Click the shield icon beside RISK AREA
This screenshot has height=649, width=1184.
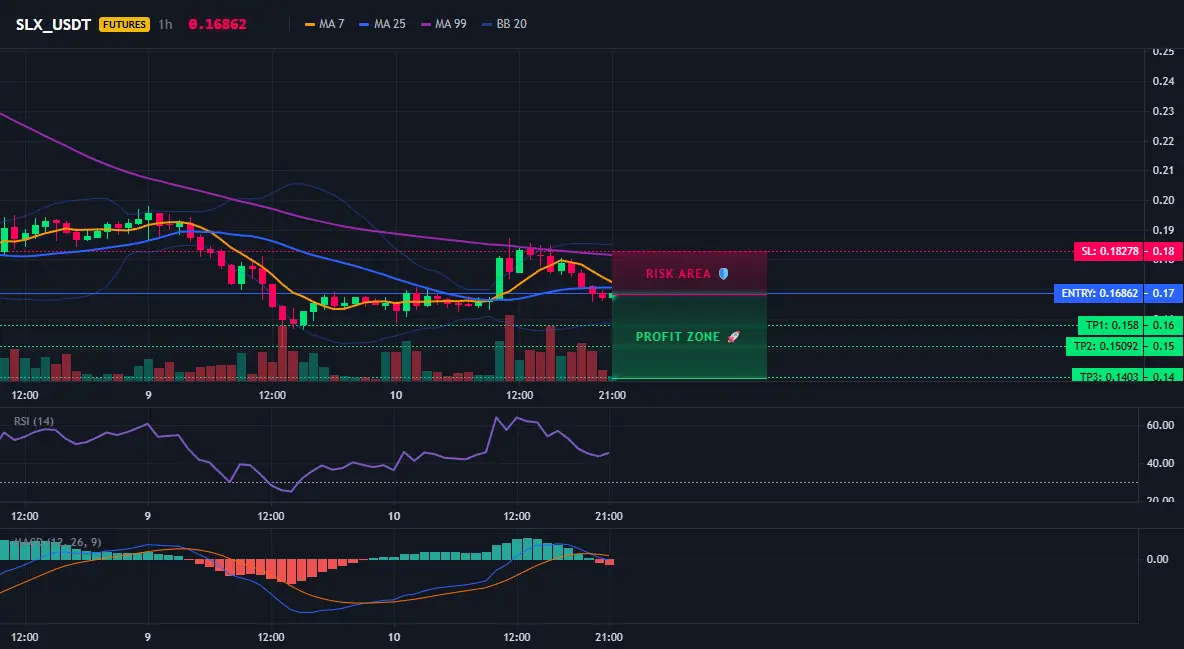click(723, 274)
